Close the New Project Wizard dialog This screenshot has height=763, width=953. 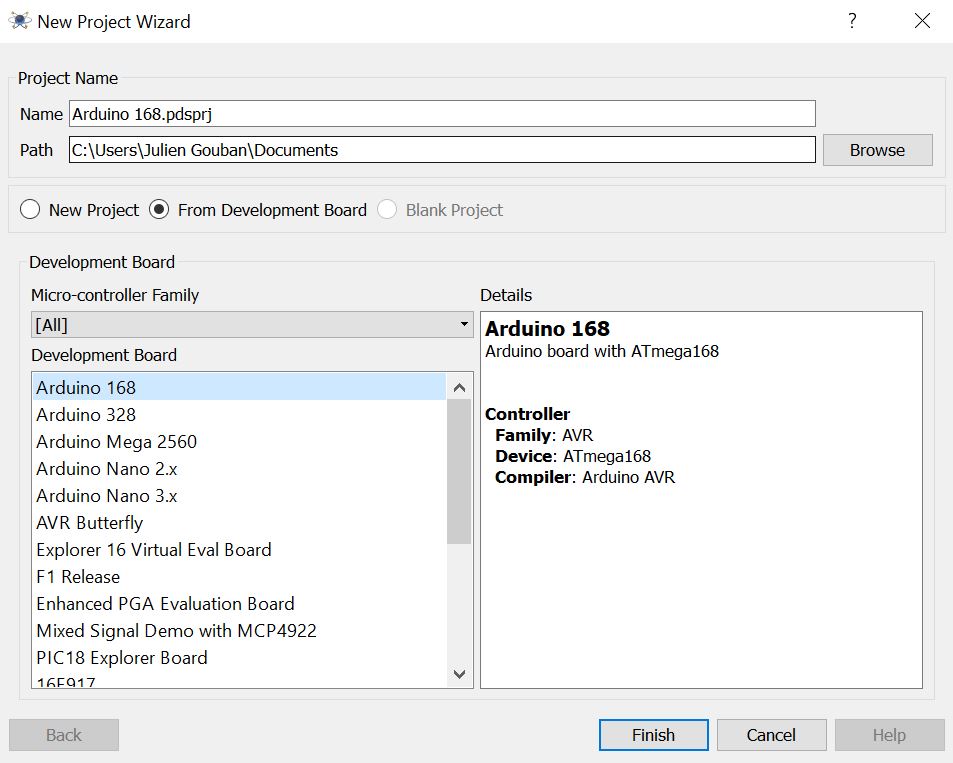click(x=922, y=21)
